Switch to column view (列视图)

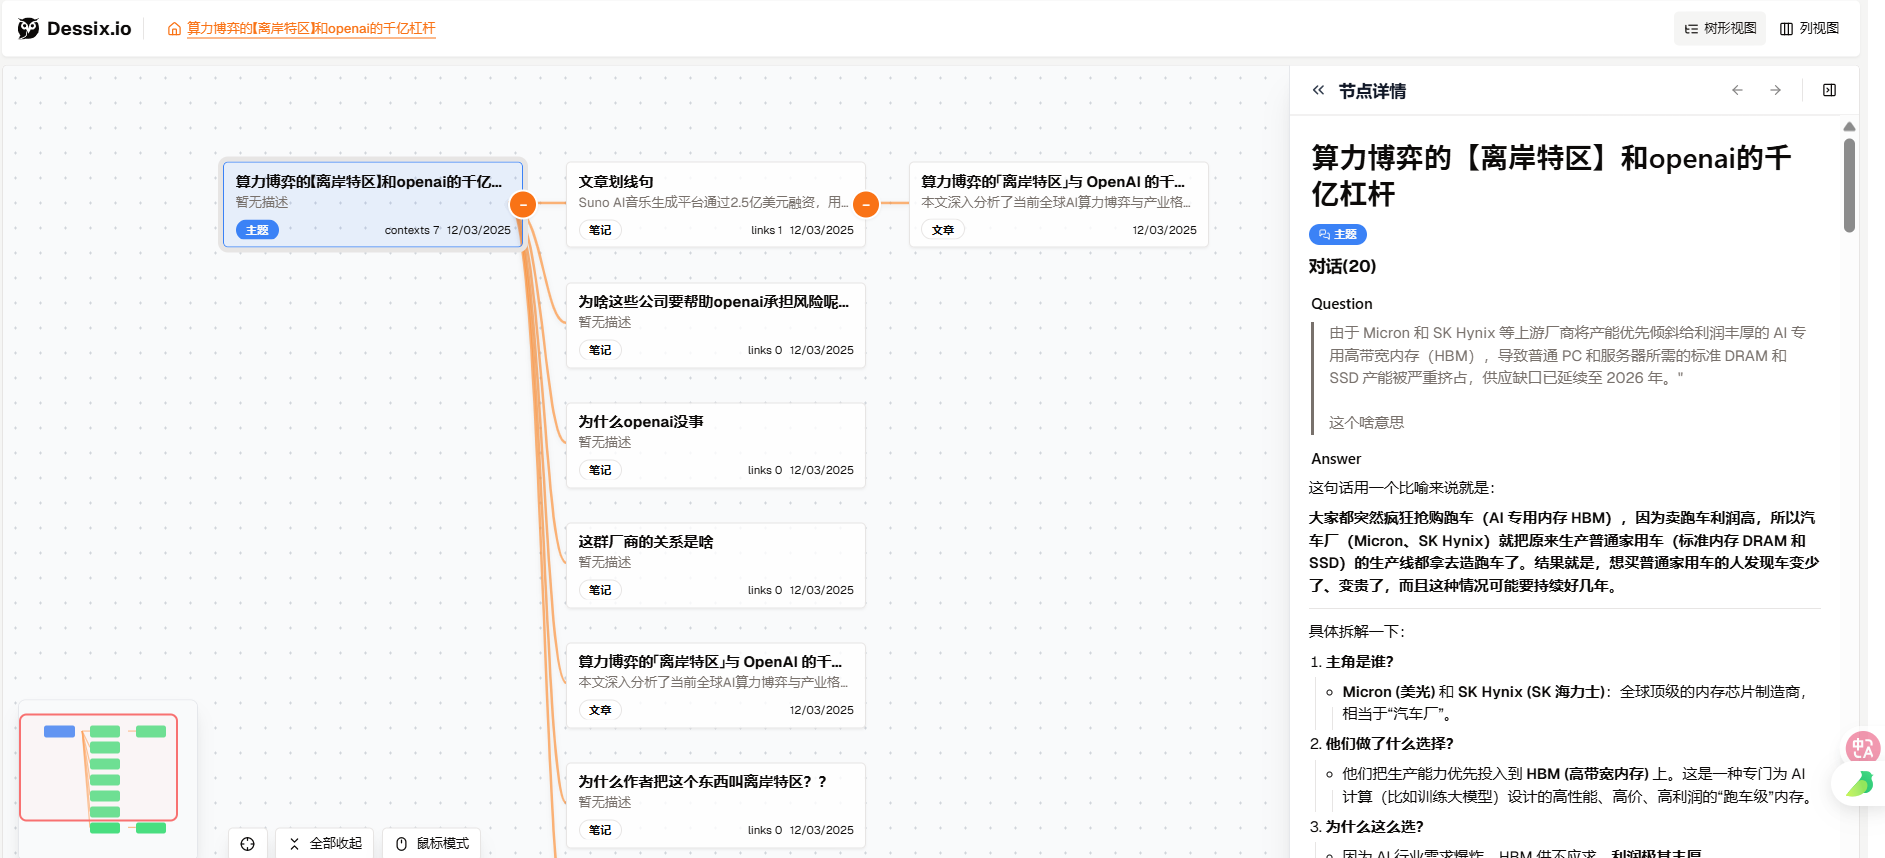pyautogui.click(x=1809, y=28)
